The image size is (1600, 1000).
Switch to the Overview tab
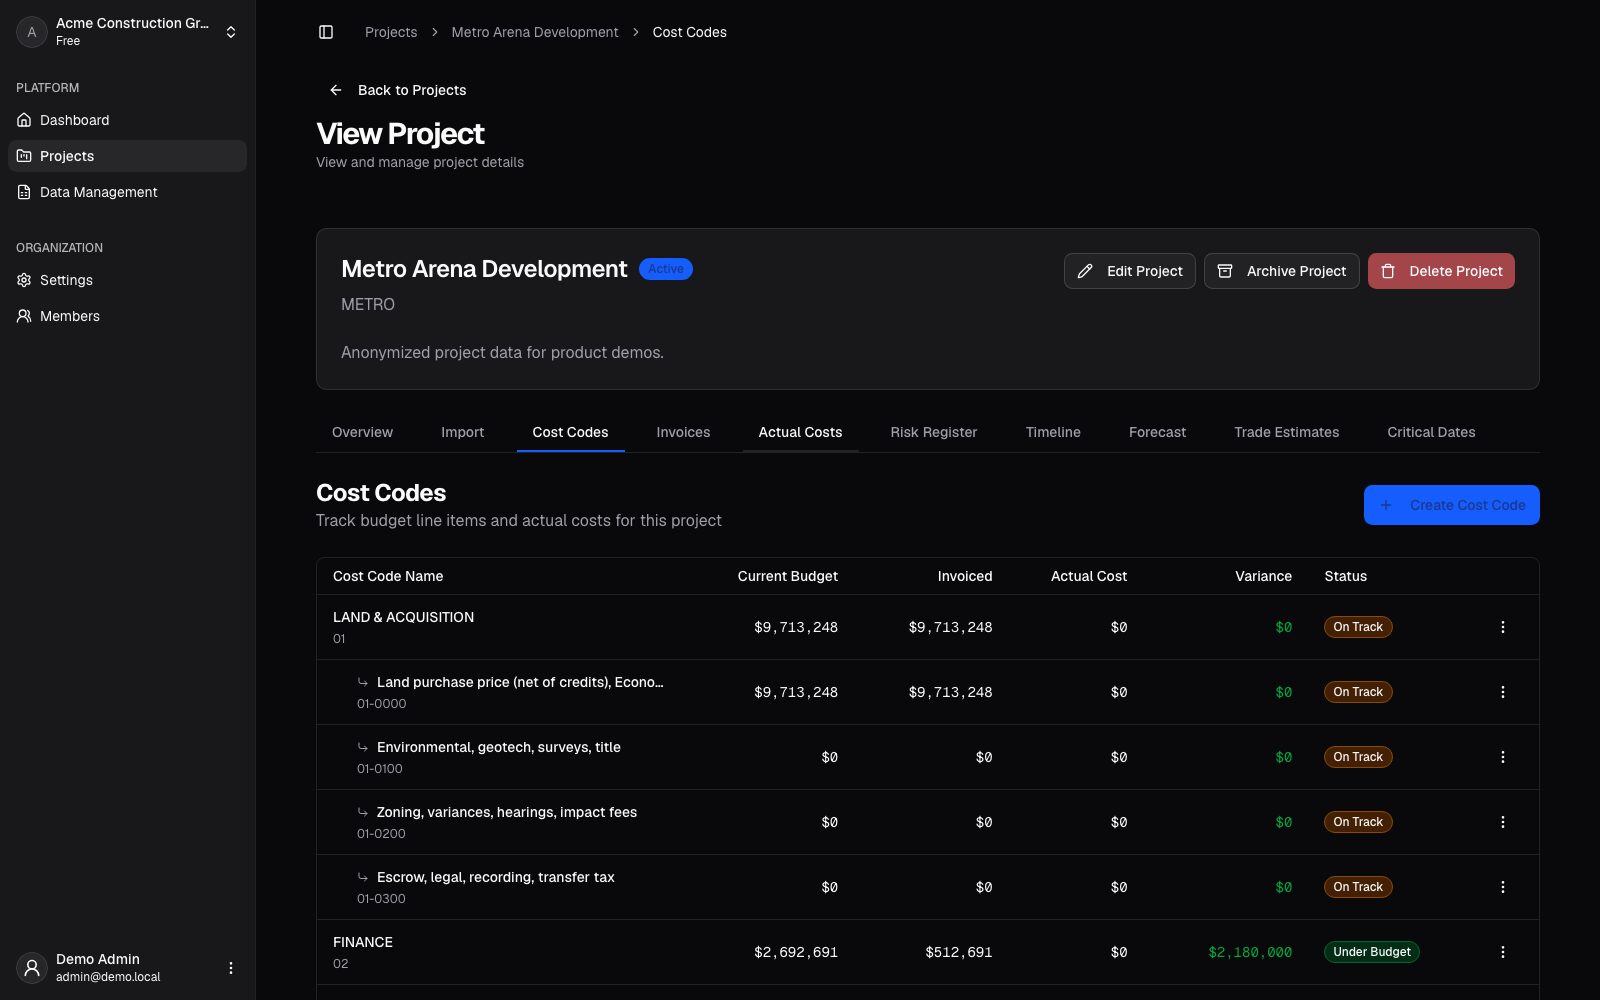coord(362,432)
